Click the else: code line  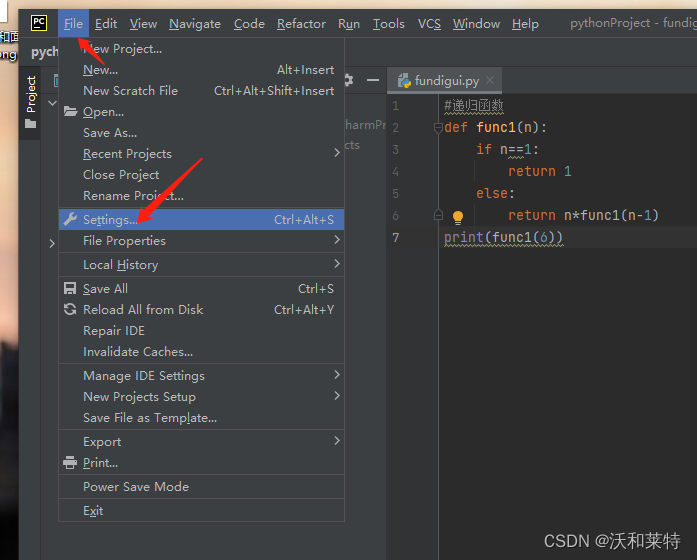coord(495,193)
